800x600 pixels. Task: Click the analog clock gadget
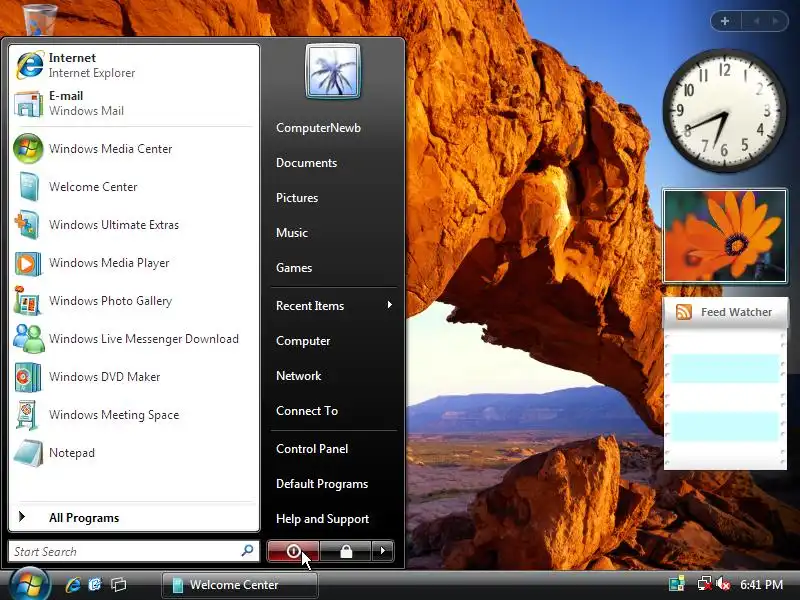tap(724, 110)
